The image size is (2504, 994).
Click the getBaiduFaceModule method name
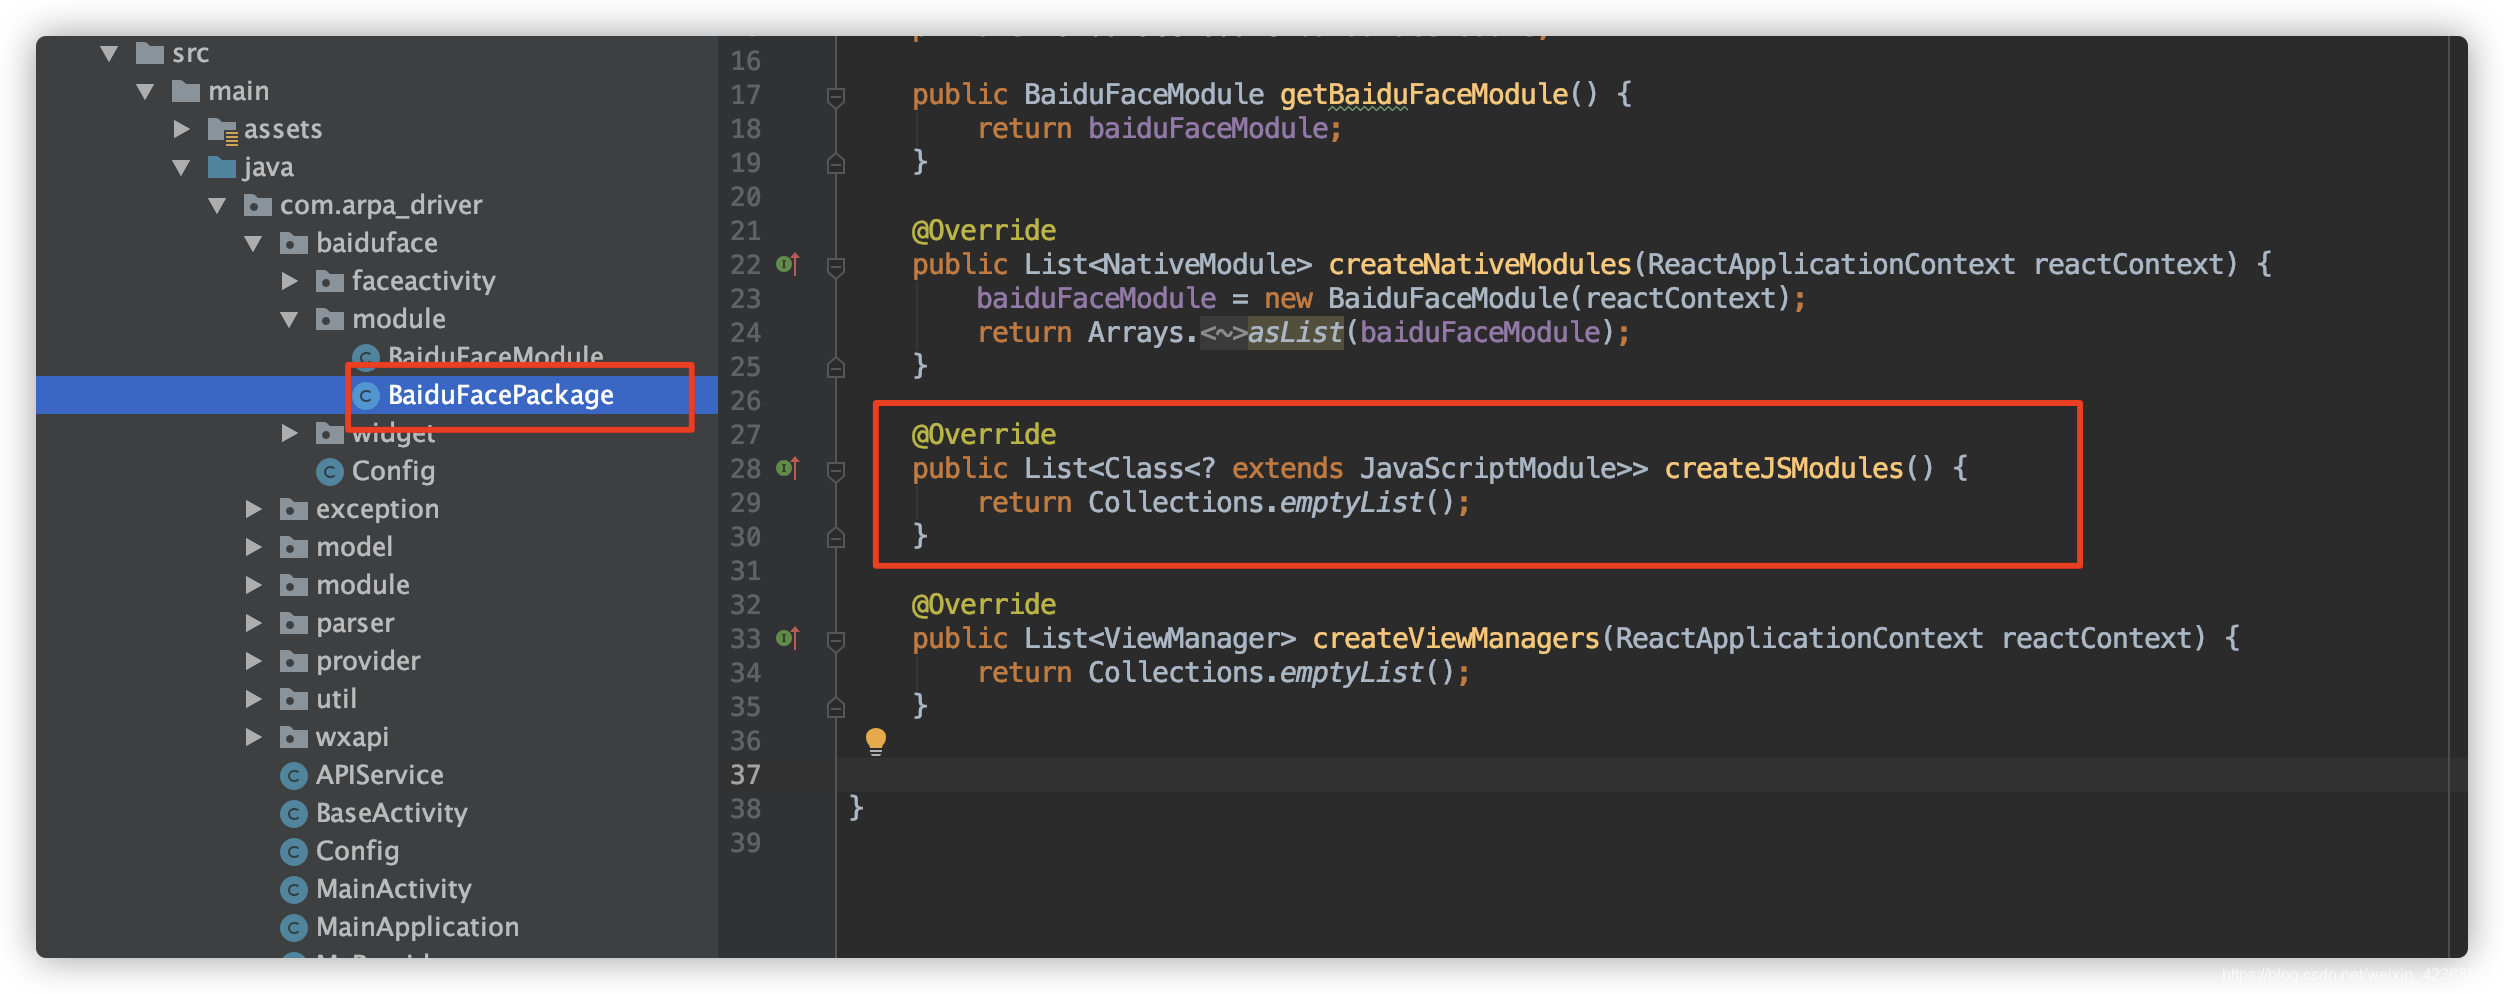click(x=1424, y=94)
